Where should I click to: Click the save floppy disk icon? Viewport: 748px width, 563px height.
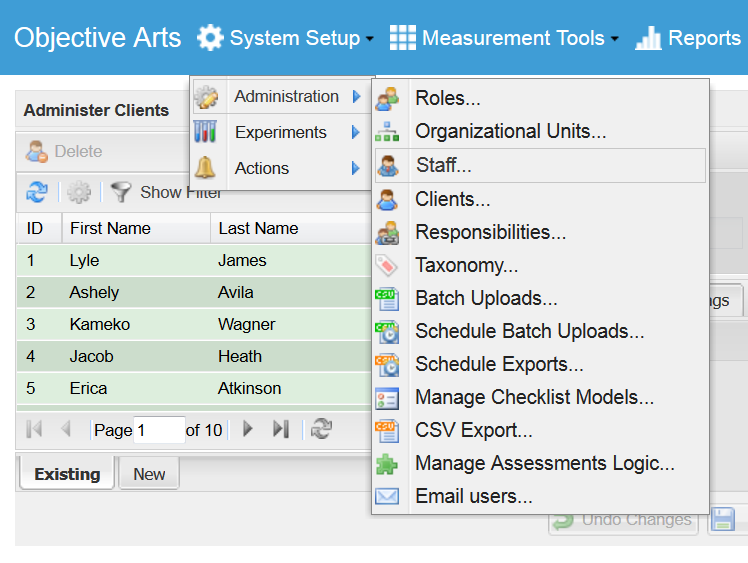(x=723, y=519)
